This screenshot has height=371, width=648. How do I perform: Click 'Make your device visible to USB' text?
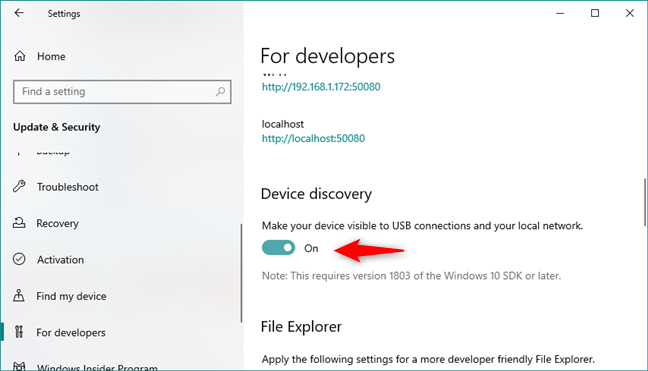pos(422,226)
